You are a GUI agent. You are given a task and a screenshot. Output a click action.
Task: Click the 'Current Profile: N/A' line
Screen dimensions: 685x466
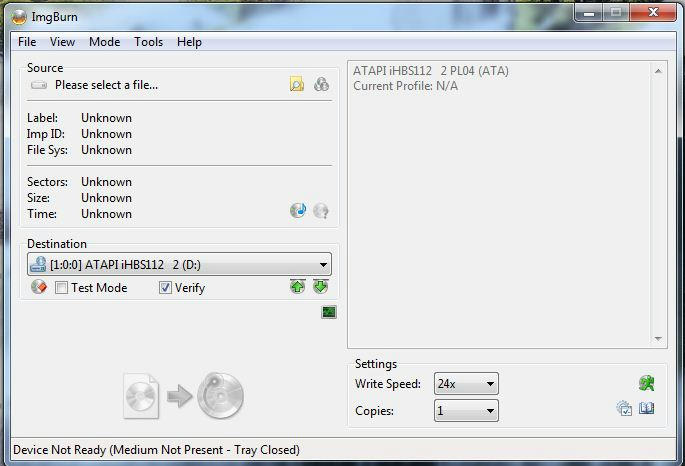pyautogui.click(x=405, y=86)
